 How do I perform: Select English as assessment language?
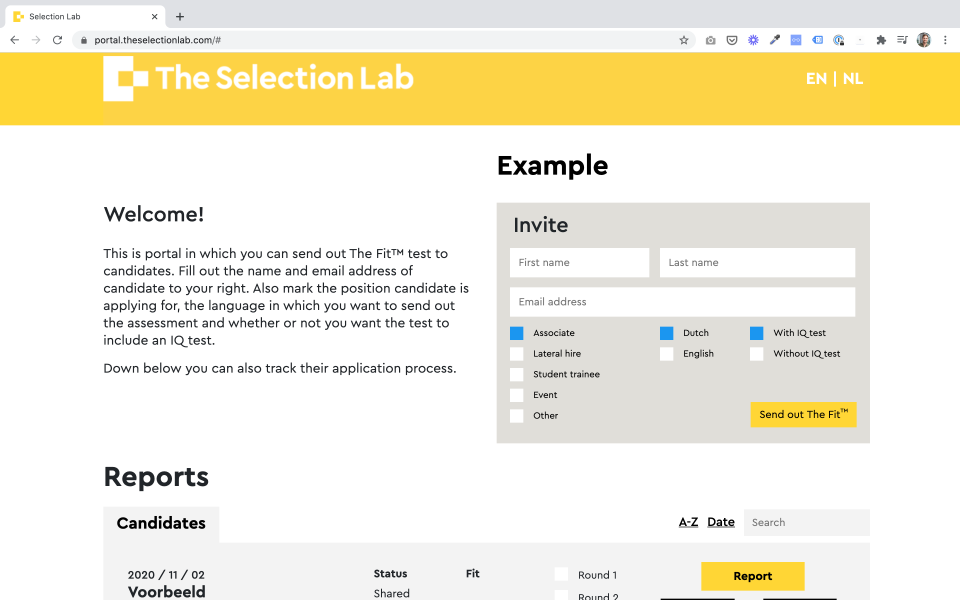point(668,353)
